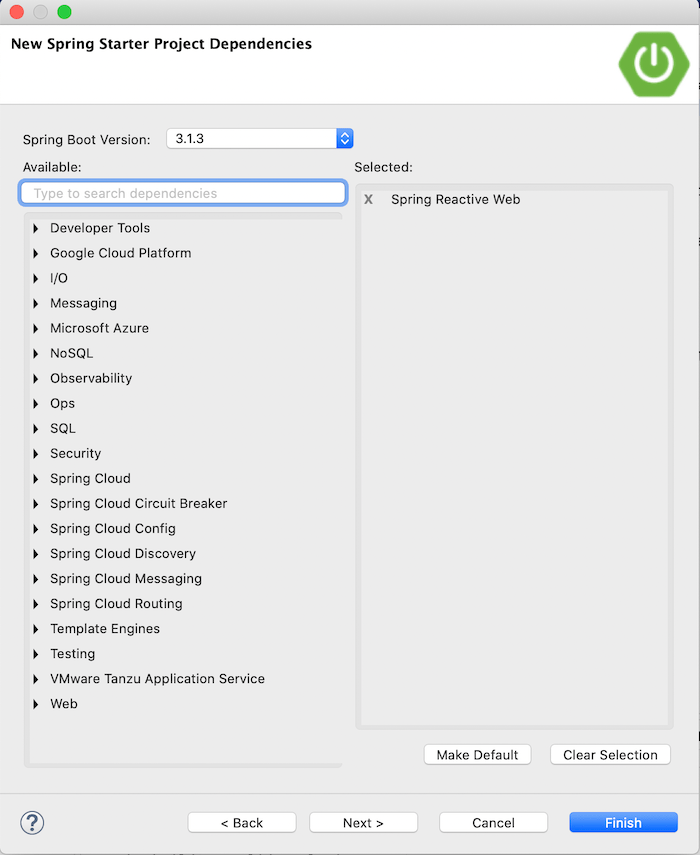This screenshot has height=855, width=700.
Task: Click the Next button
Action: pyautogui.click(x=363, y=821)
